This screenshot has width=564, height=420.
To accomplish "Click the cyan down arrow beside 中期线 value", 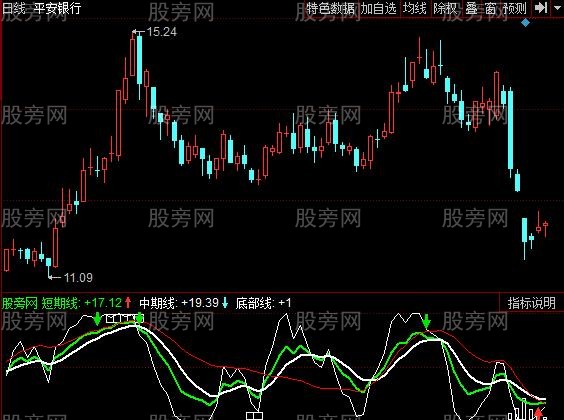I will click(225, 303).
